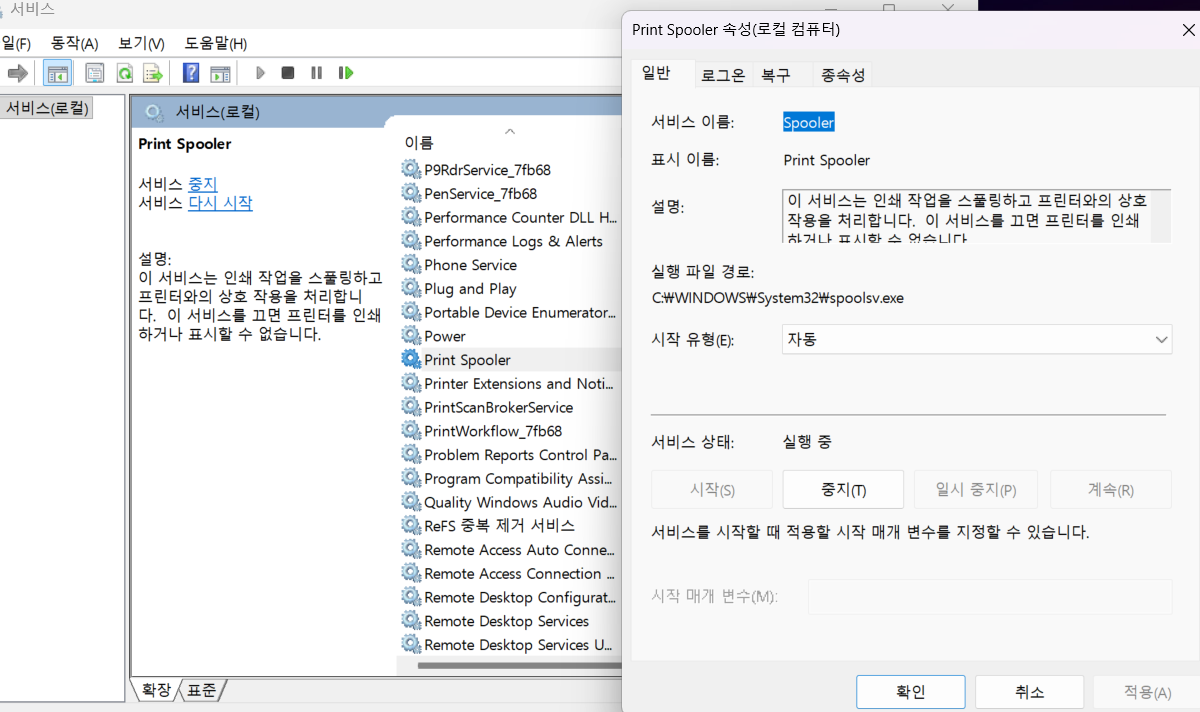The image size is (1200, 712).
Task: Click the stop service square icon
Action: click(288, 73)
